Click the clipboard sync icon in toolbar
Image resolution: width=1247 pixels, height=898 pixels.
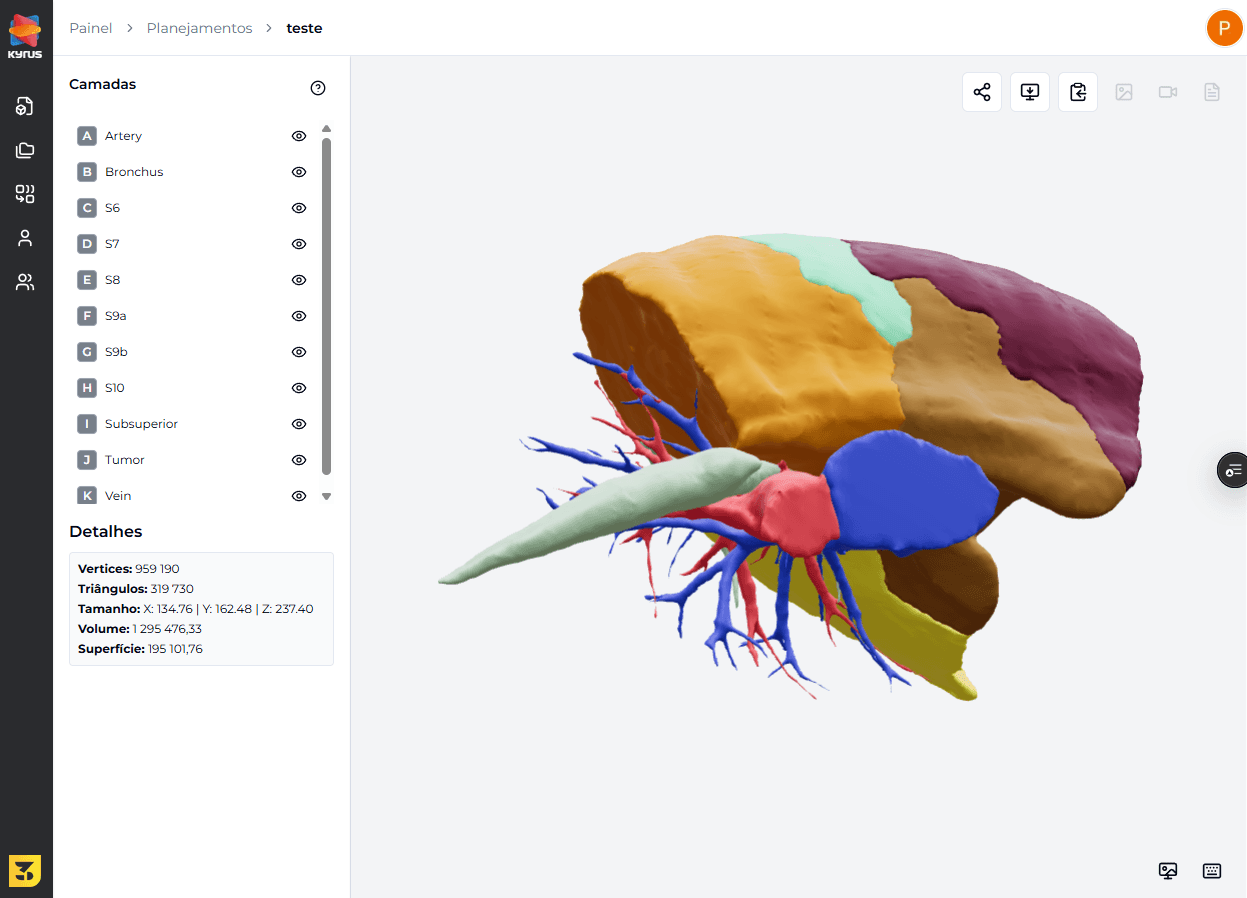pyautogui.click(x=1077, y=92)
